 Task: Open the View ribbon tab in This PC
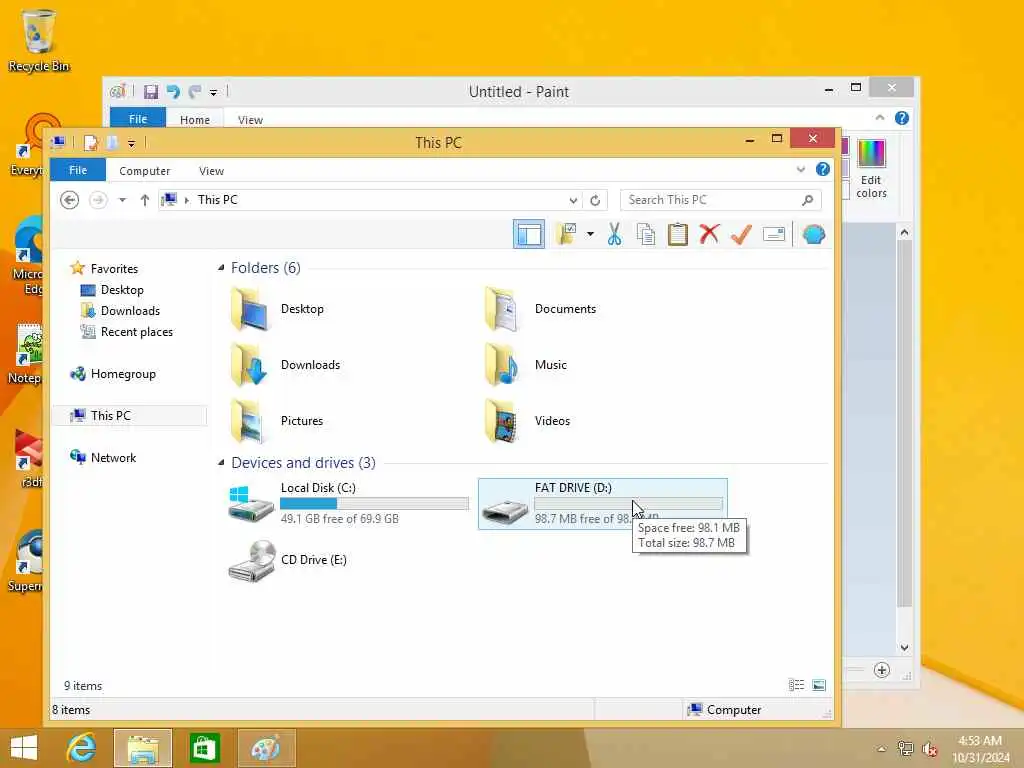(211, 170)
